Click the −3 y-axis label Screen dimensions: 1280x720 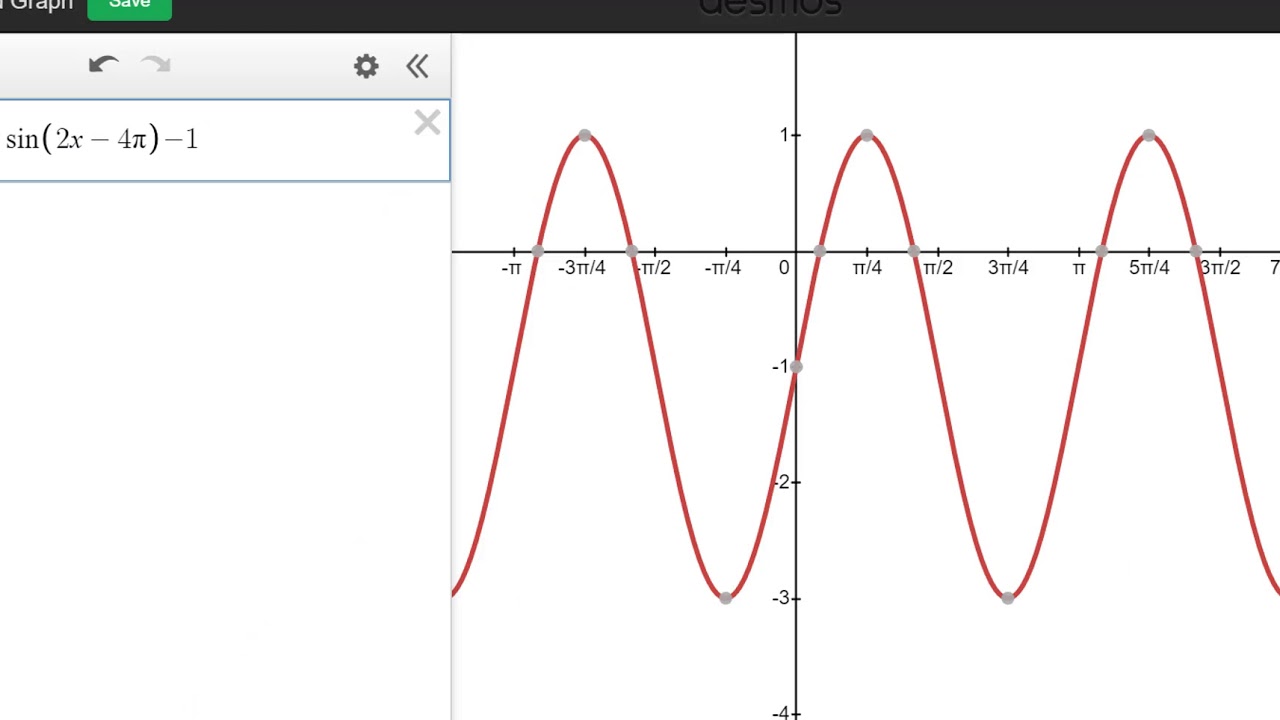[781, 598]
